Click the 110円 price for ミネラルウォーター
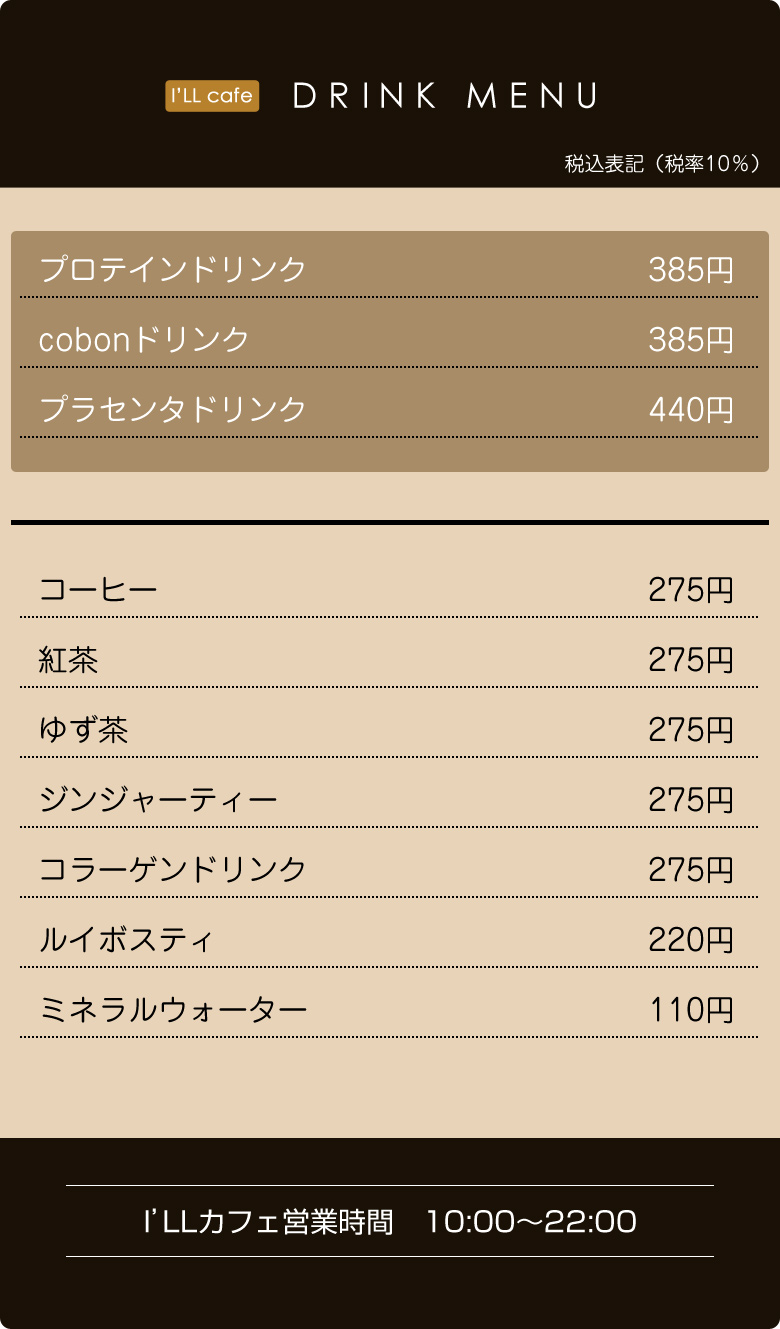780x1329 pixels. coord(692,1009)
